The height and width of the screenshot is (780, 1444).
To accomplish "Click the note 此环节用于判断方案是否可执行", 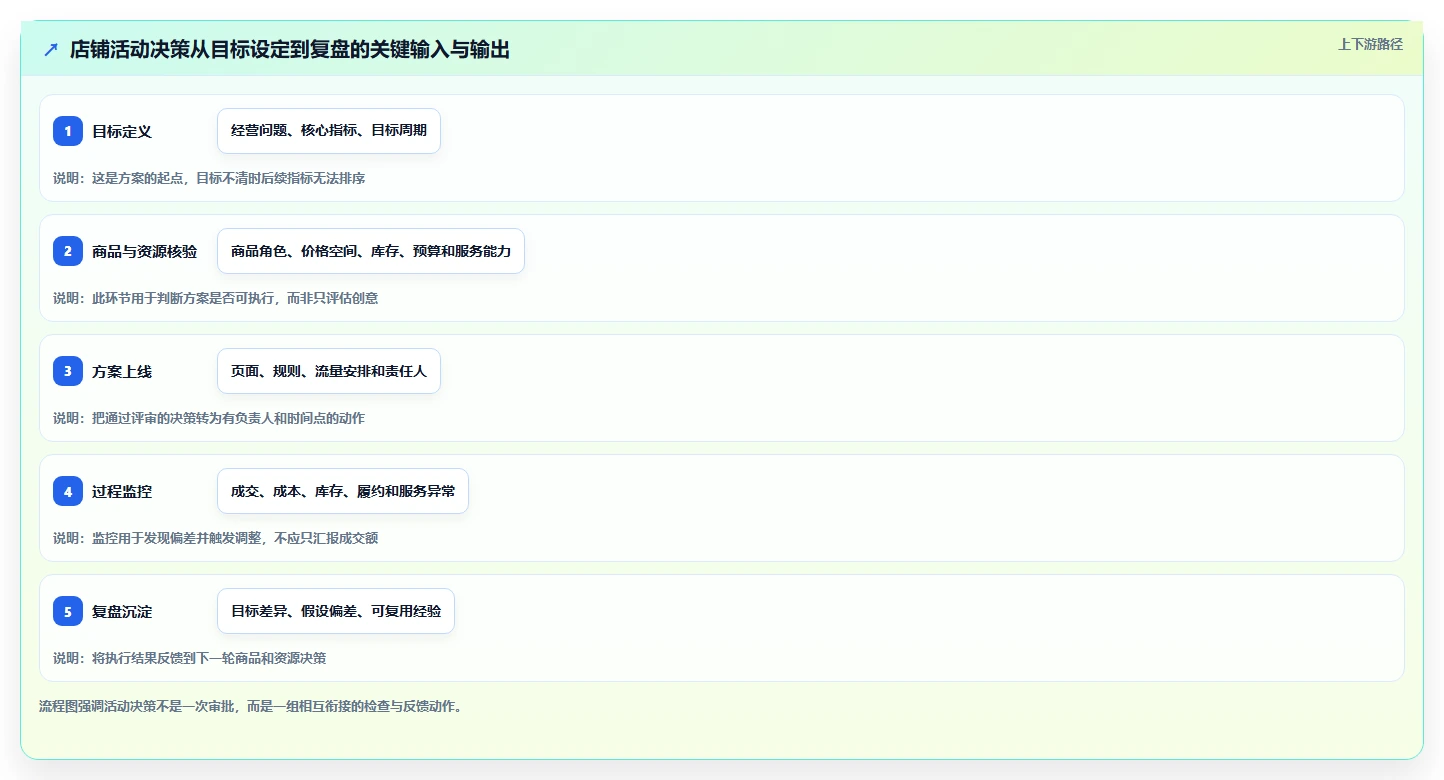I will point(215,298).
